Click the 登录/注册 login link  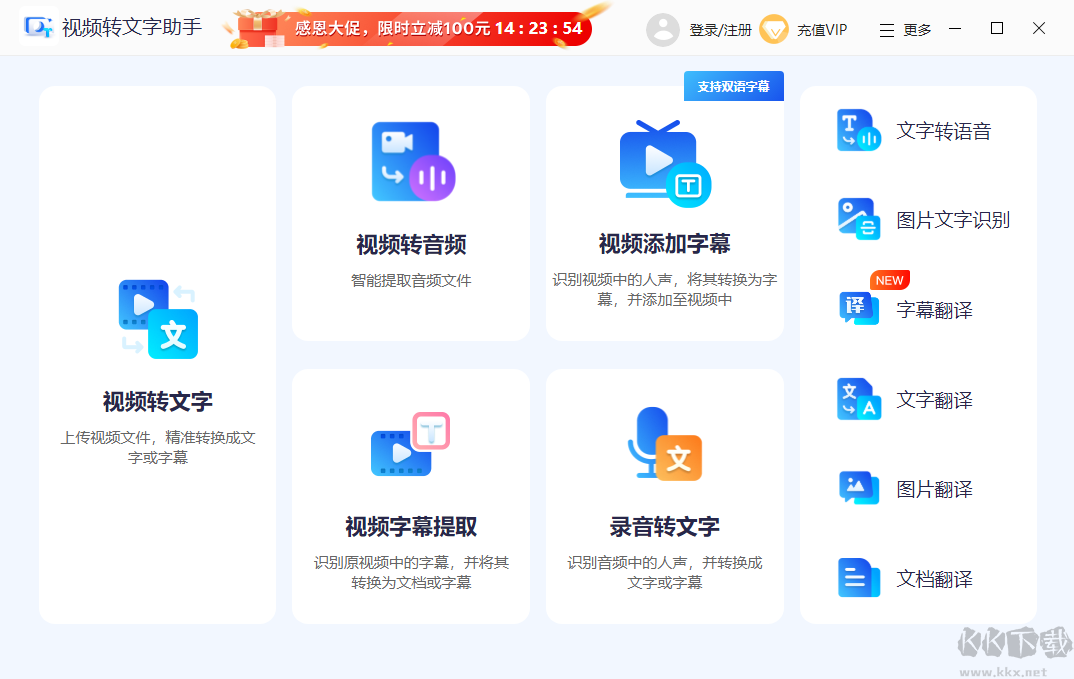click(x=722, y=29)
